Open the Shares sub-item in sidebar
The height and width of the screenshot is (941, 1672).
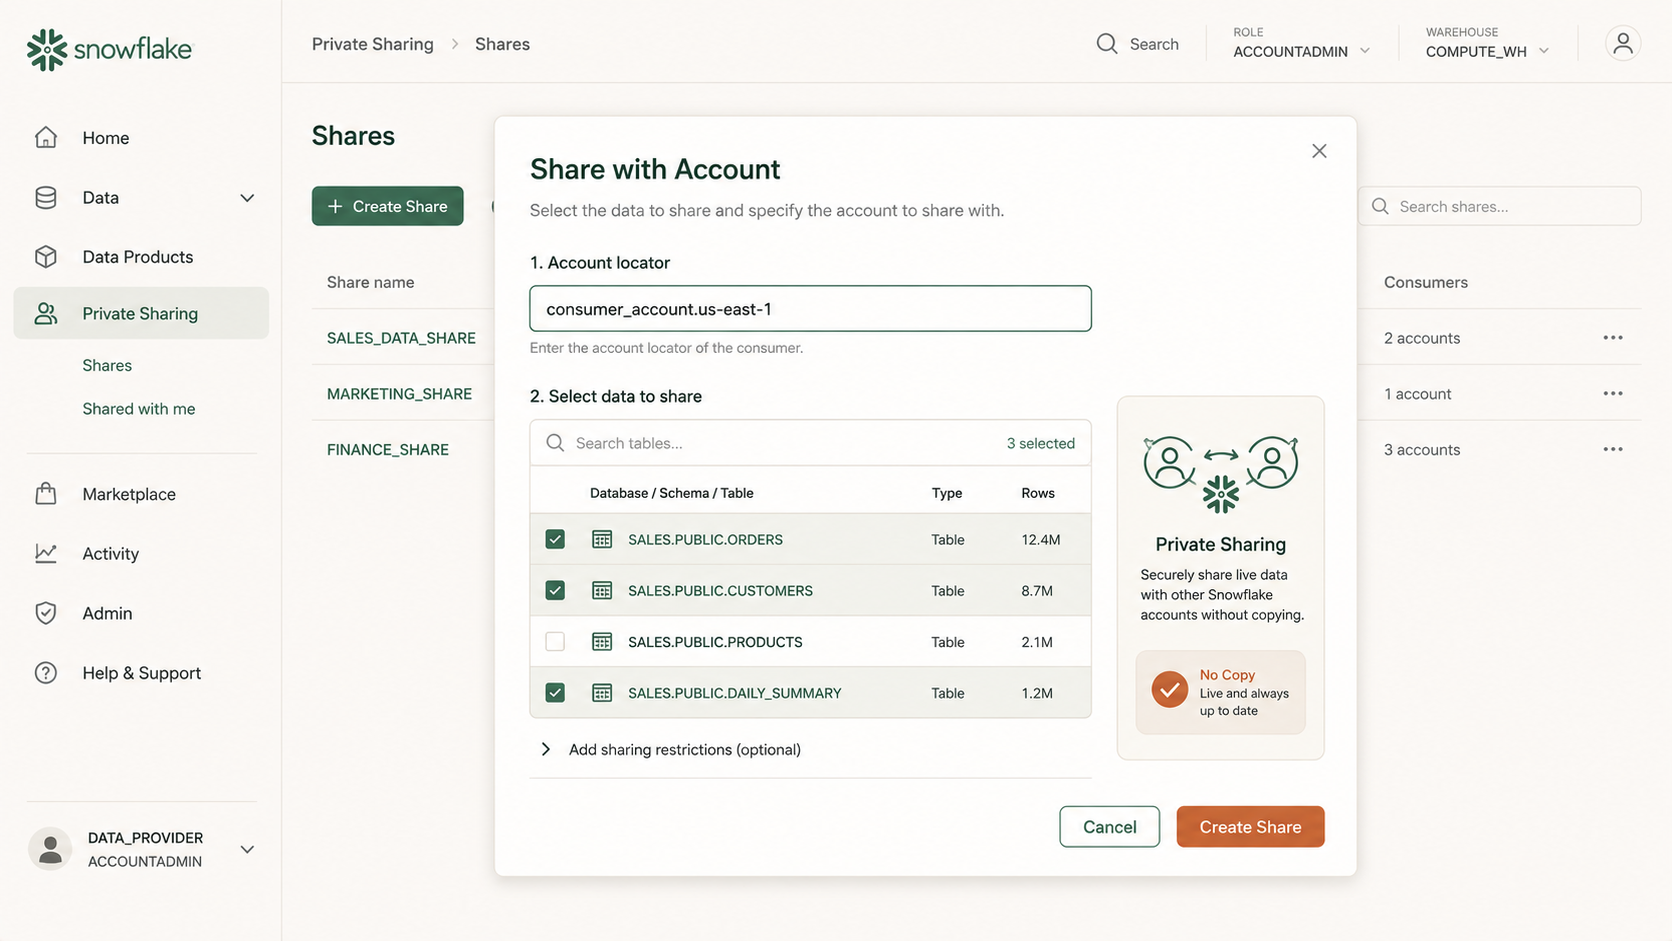coord(107,365)
